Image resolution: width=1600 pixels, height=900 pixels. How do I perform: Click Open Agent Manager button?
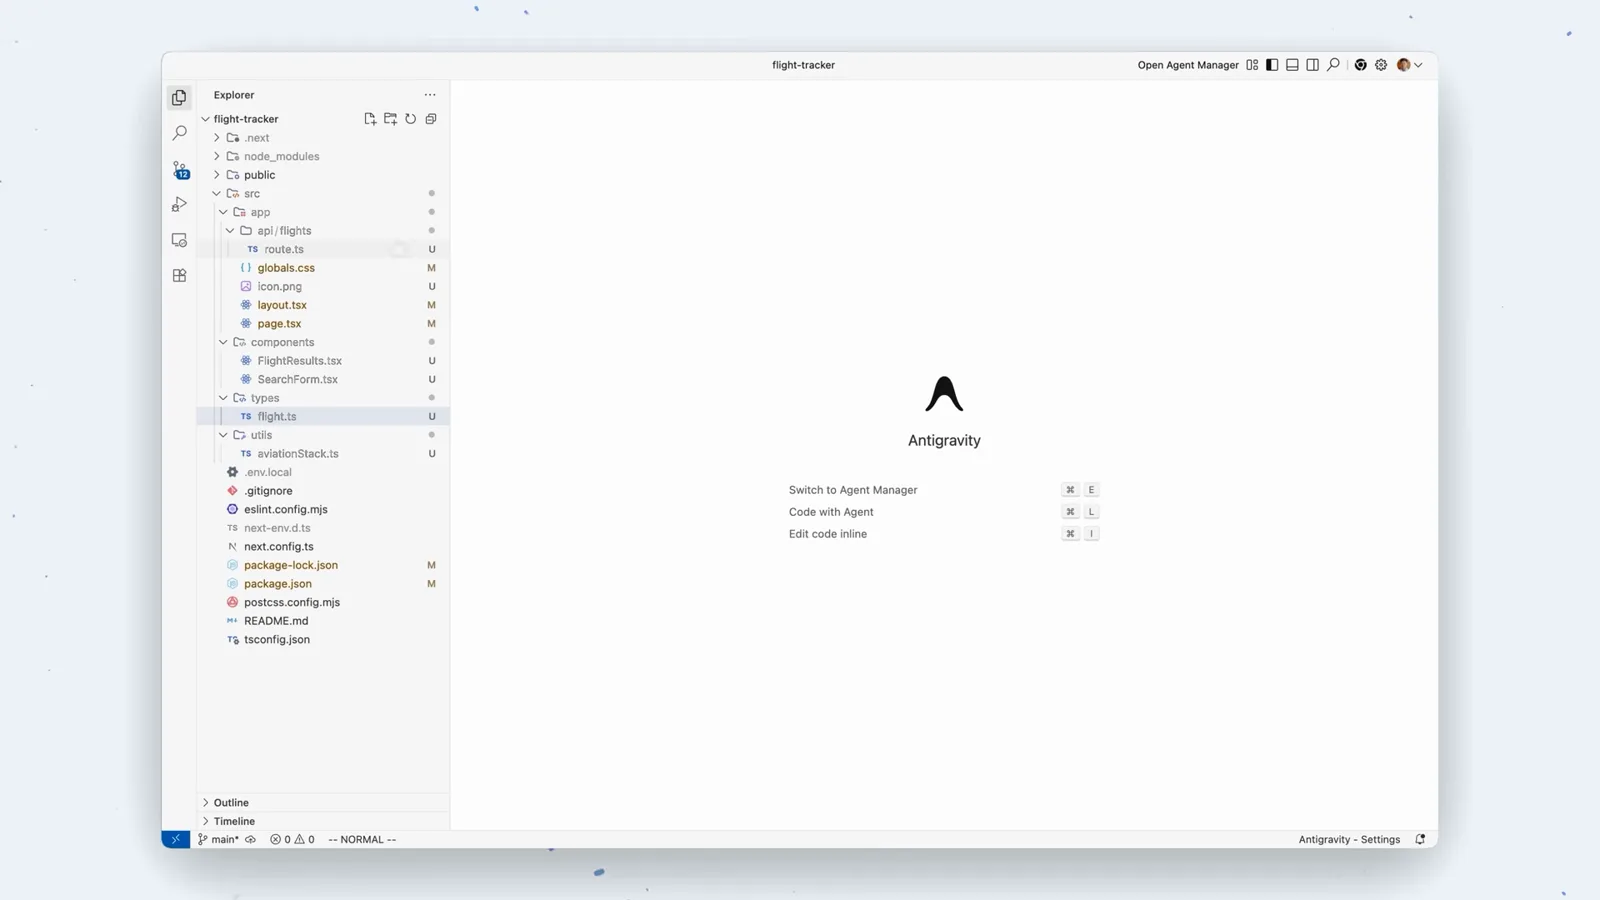pyautogui.click(x=1188, y=65)
